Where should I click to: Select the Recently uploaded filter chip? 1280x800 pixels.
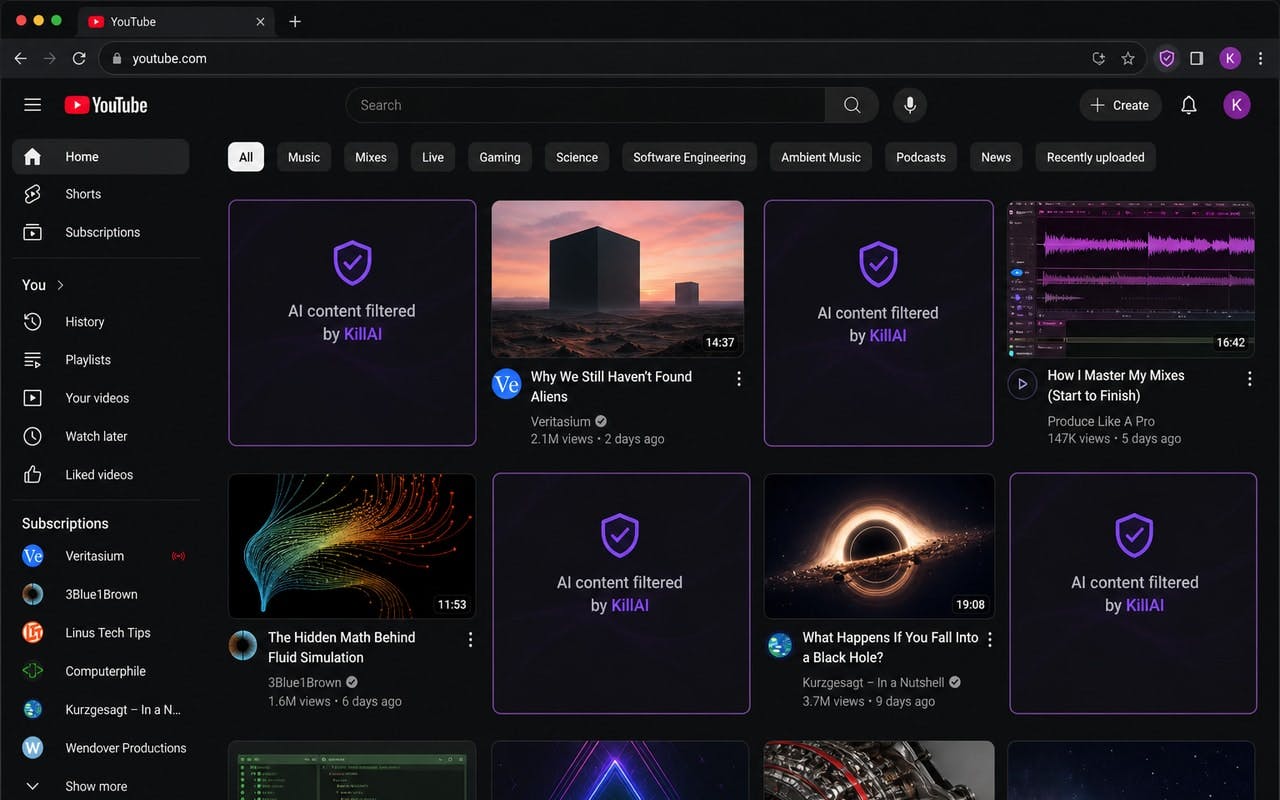[x=1096, y=157]
